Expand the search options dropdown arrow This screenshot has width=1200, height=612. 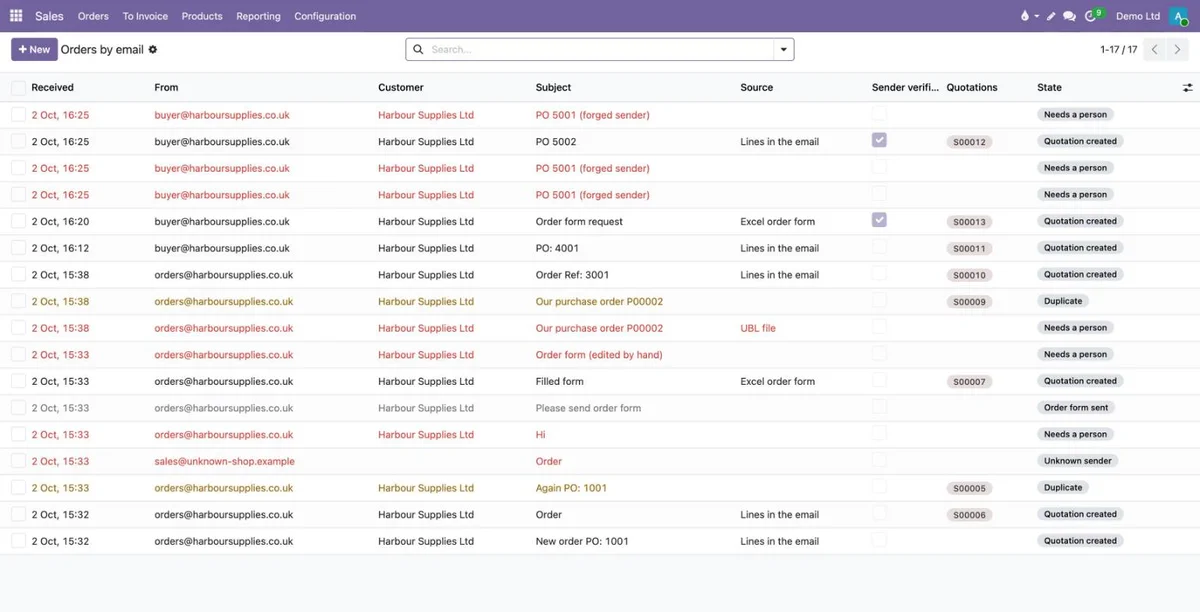click(x=783, y=49)
